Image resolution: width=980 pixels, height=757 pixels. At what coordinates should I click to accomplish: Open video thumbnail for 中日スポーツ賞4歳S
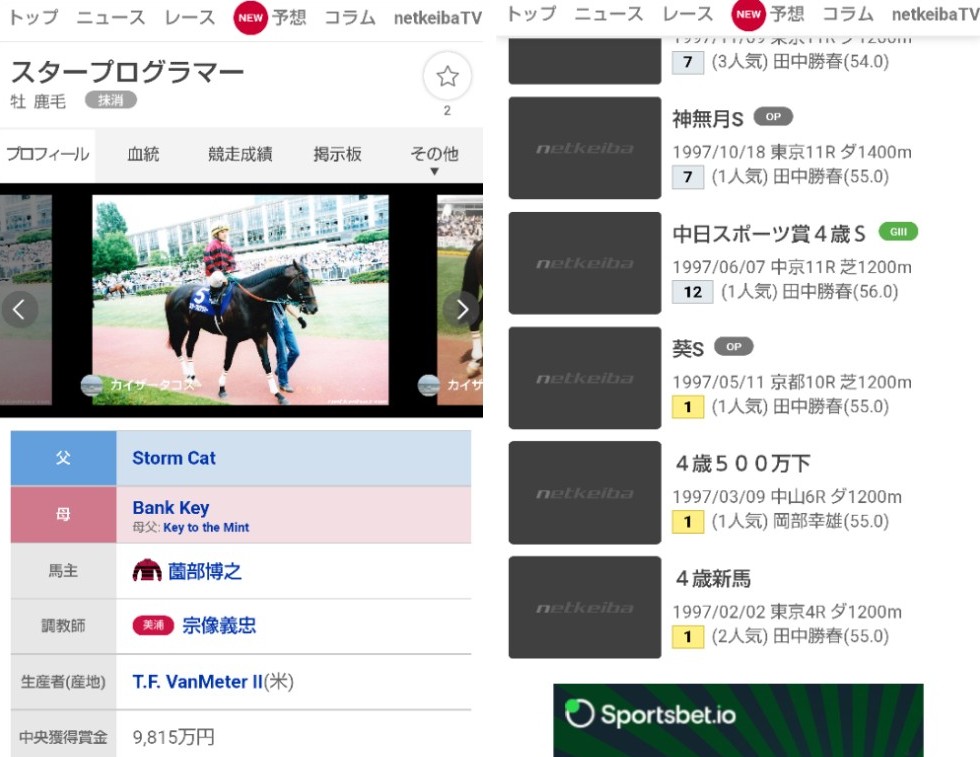click(x=584, y=263)
